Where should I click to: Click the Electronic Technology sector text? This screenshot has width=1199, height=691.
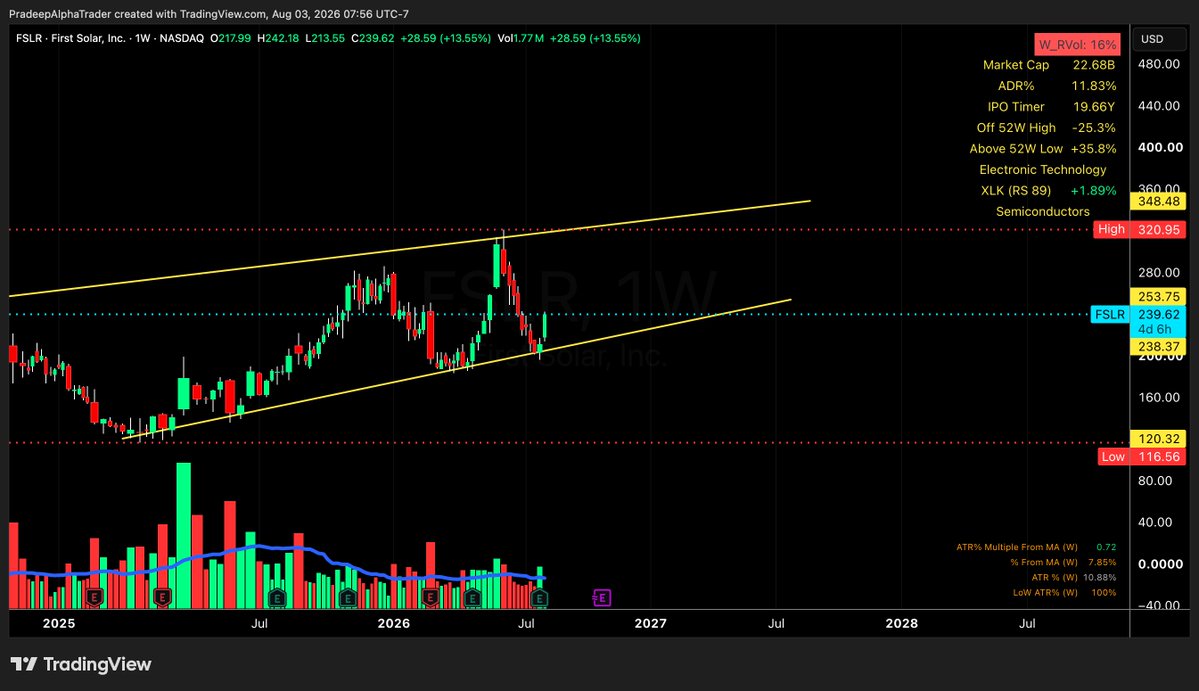[x=1043, y=170]
